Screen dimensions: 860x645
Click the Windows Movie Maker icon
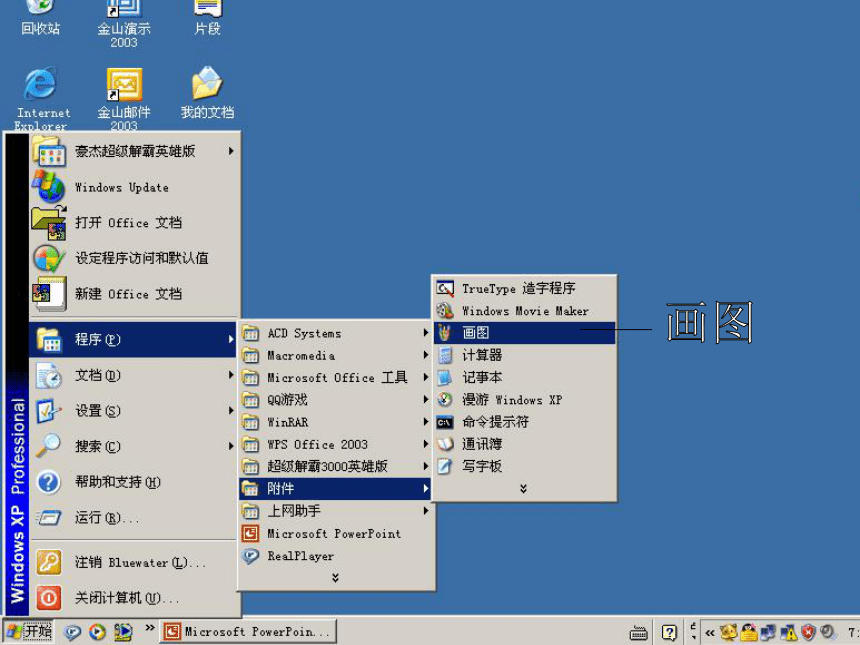click(x=445, y=311)
